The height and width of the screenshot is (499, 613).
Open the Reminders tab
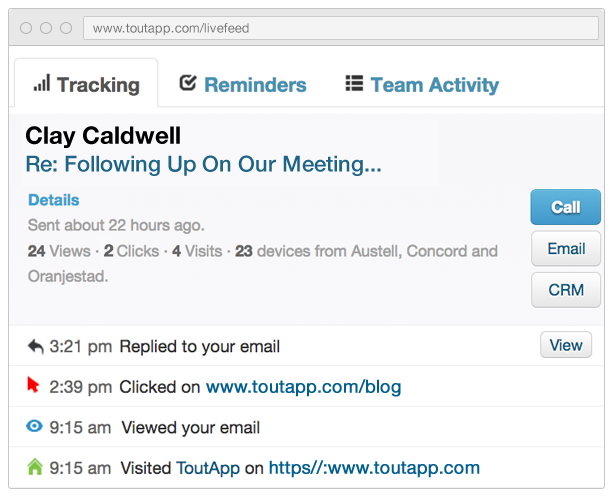point(243,84)
